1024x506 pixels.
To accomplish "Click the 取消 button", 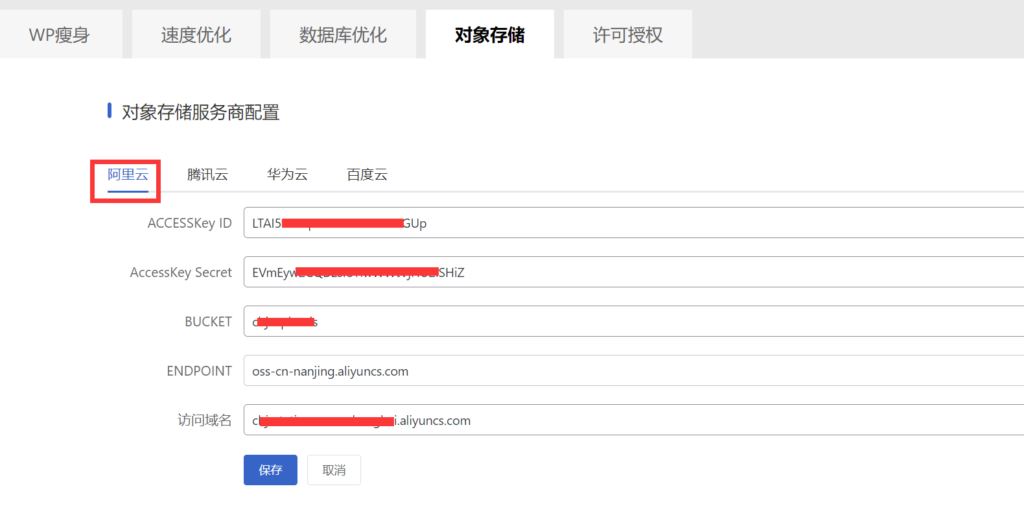I will tap(334, 470).
